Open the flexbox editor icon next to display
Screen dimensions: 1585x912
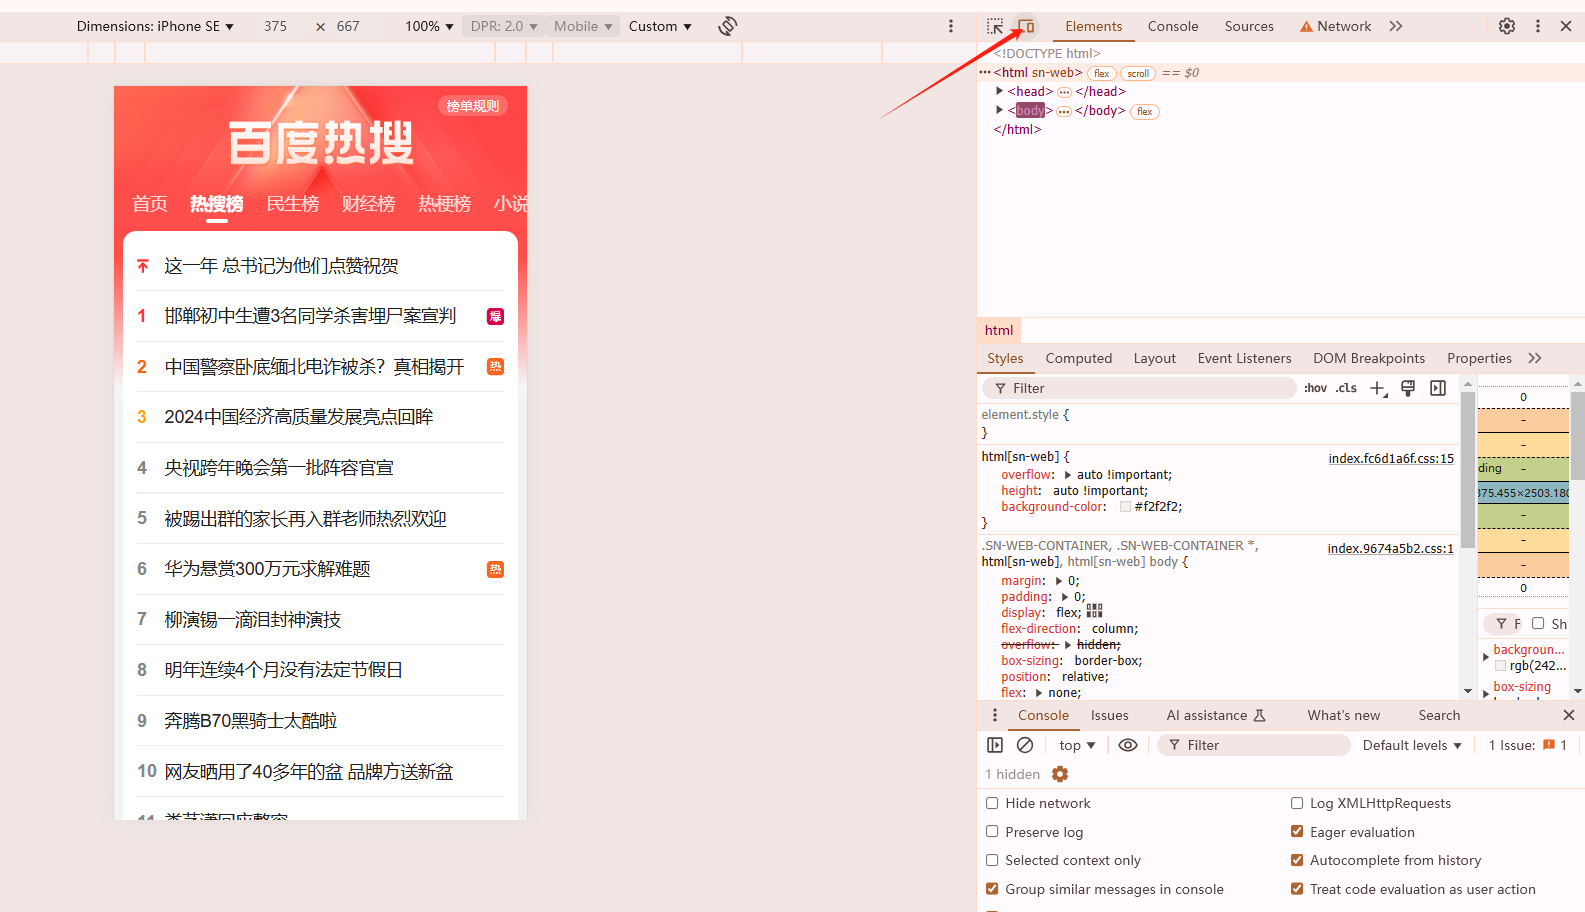(1095, 611)
